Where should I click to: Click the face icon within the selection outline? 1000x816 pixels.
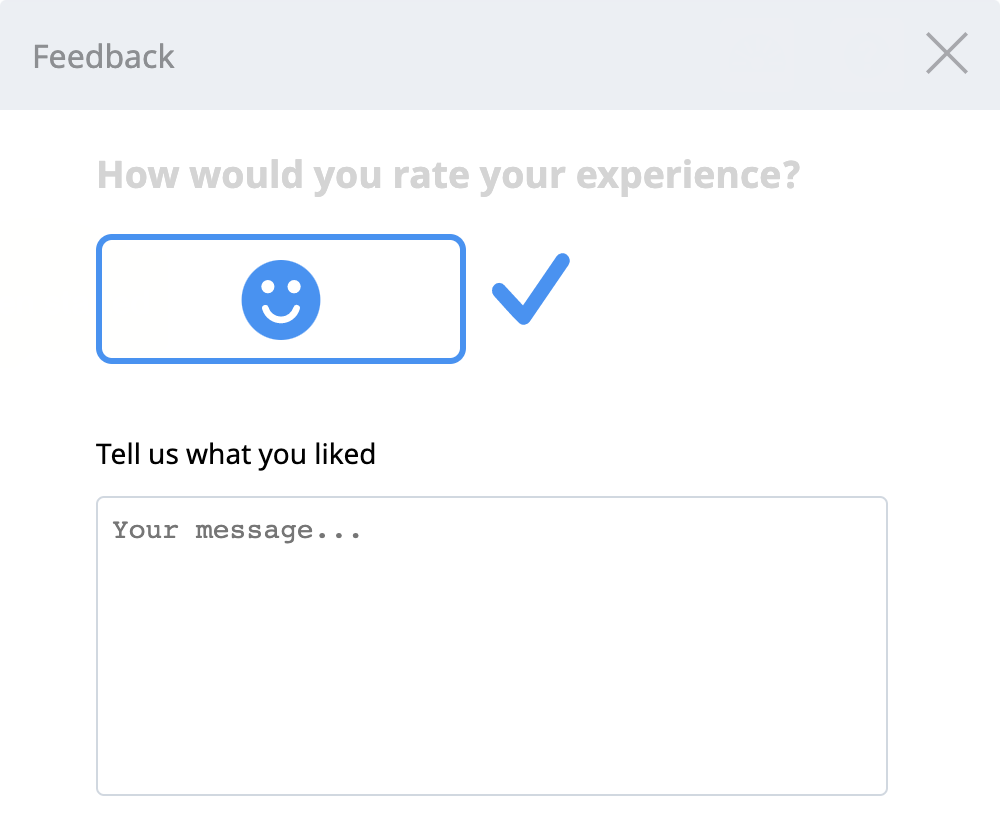pos(281,298)
